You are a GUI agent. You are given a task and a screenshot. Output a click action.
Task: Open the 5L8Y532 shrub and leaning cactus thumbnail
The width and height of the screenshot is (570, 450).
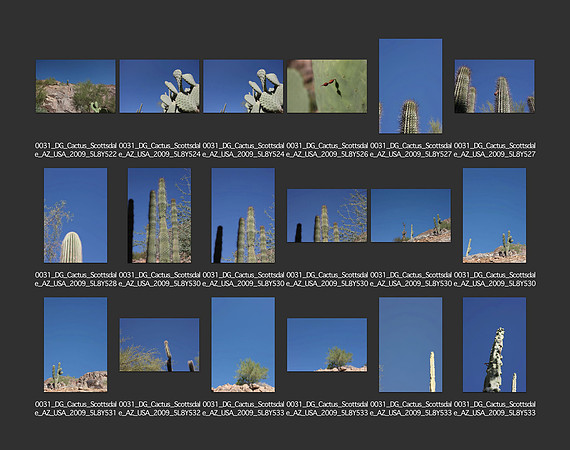[159, 345]
